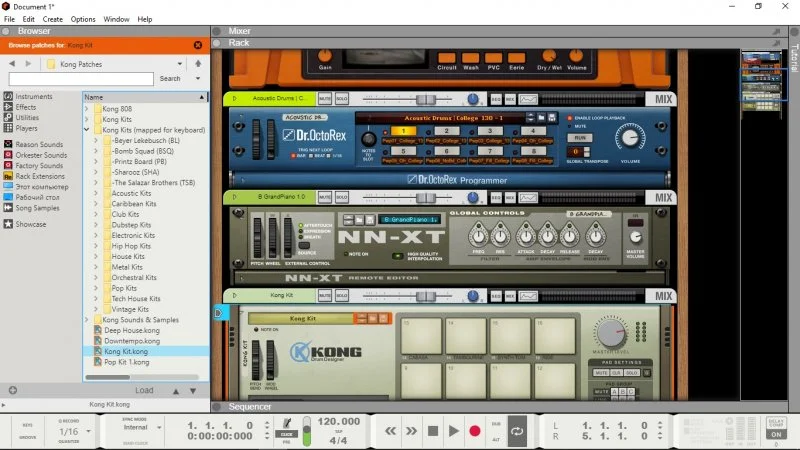Toggle High Quality Interpolation on NN-XT
The width and height of the screenshot is (800, 450).
click(x=397, y=256)
